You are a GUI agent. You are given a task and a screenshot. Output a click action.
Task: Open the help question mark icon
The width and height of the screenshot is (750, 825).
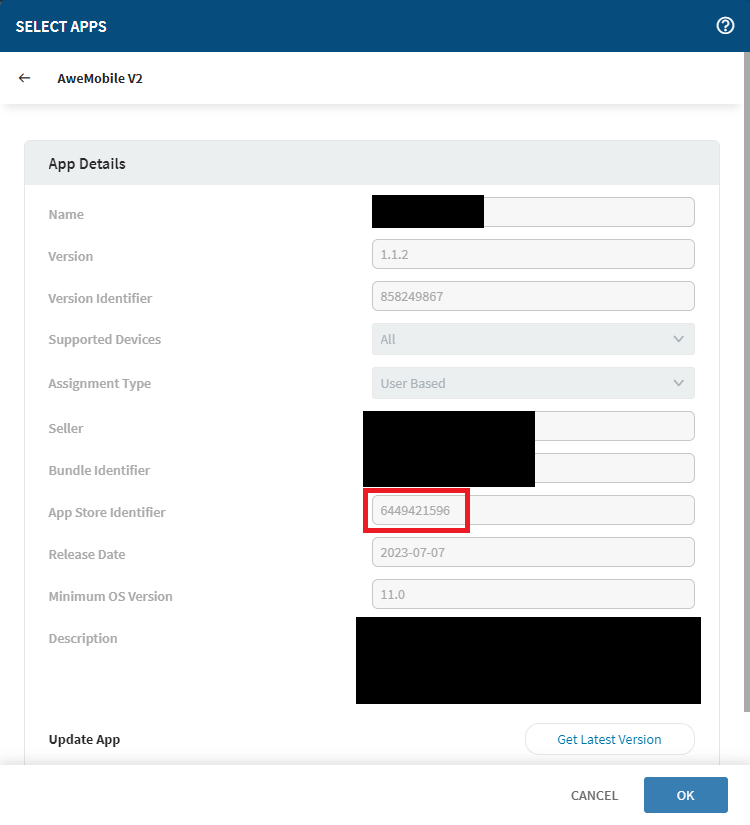click(x=726, y=26)
